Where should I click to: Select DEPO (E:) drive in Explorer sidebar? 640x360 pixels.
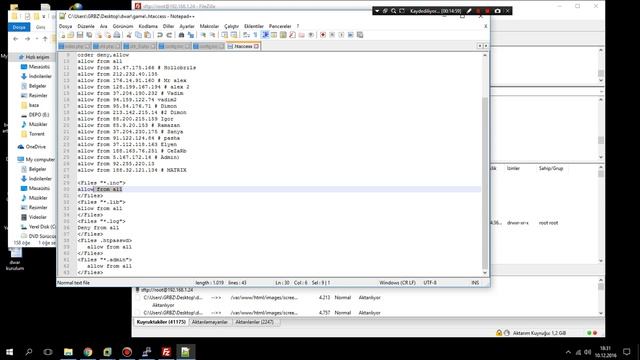pyautogui.click(x=39, y=115)
